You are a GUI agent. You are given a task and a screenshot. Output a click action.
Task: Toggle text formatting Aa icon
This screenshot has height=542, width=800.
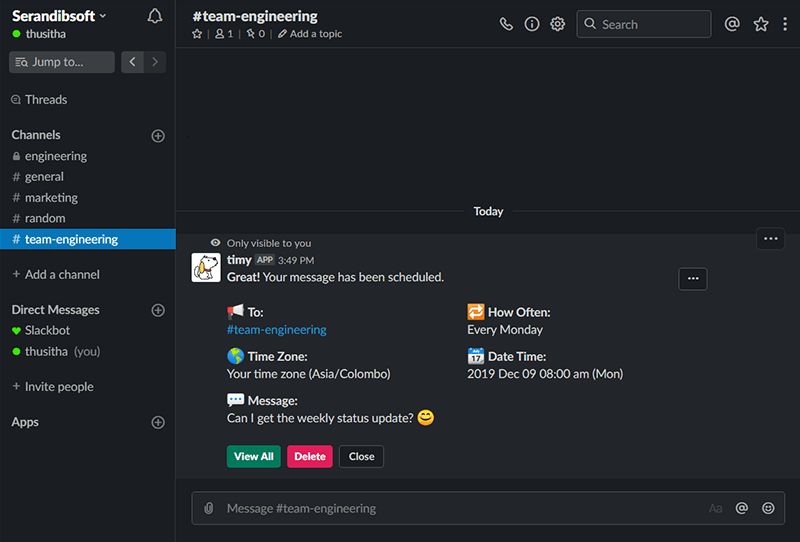click(x=715, y=508)
